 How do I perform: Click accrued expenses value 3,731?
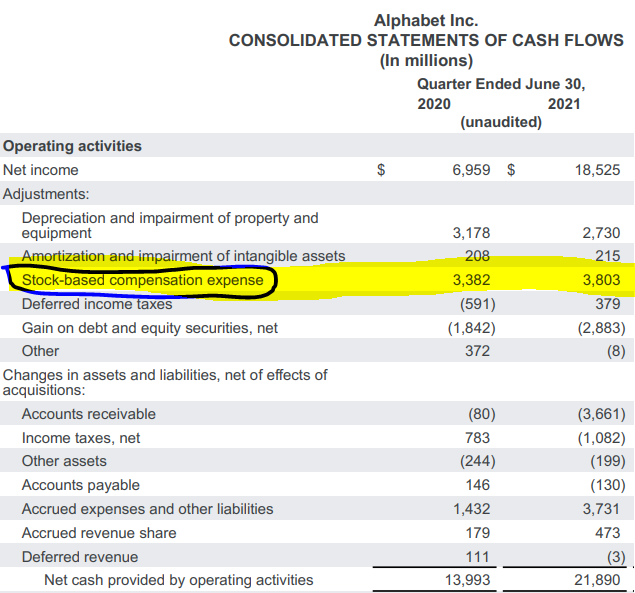pyautogui.click(x=601, y=509)
